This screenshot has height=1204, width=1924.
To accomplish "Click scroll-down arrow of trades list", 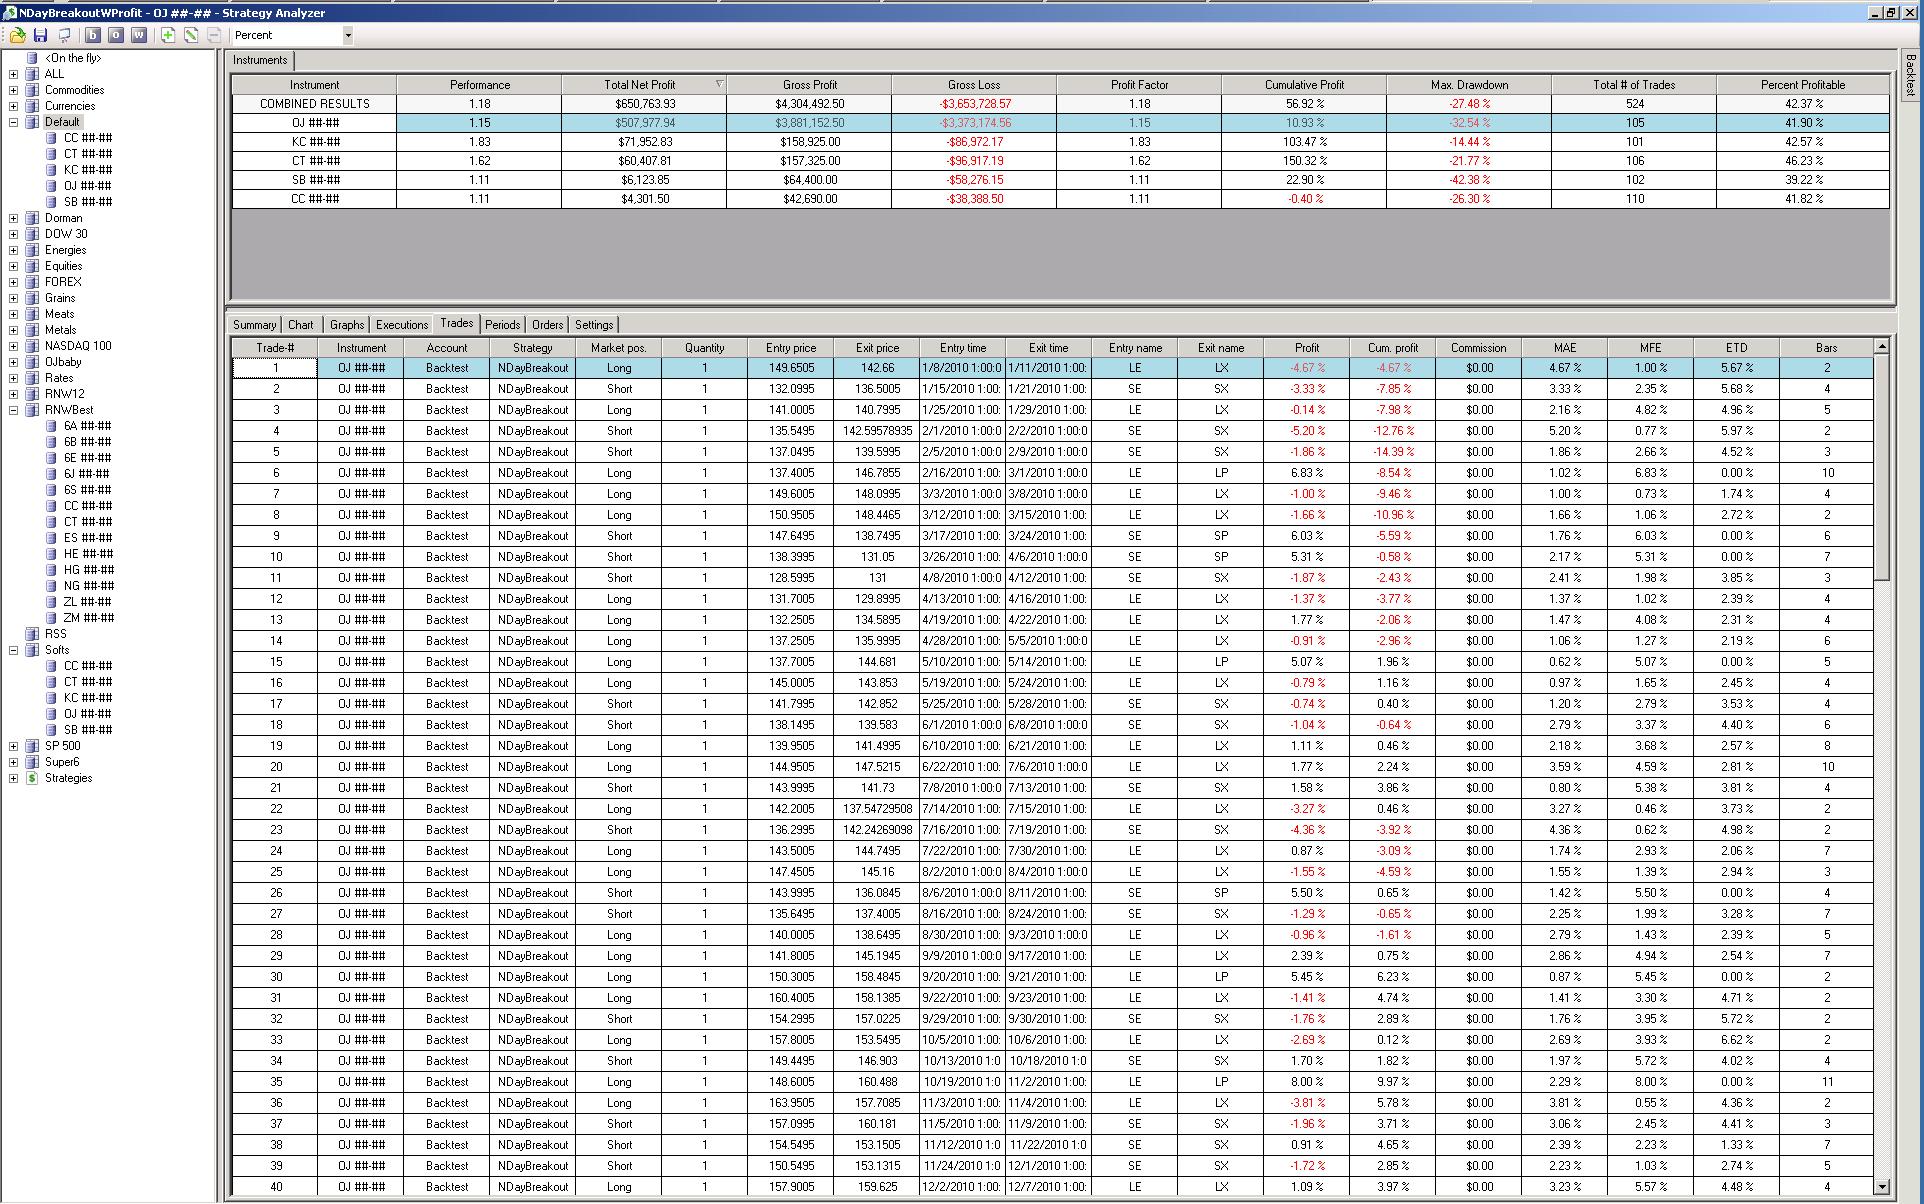I will tap(1882, 1187).
